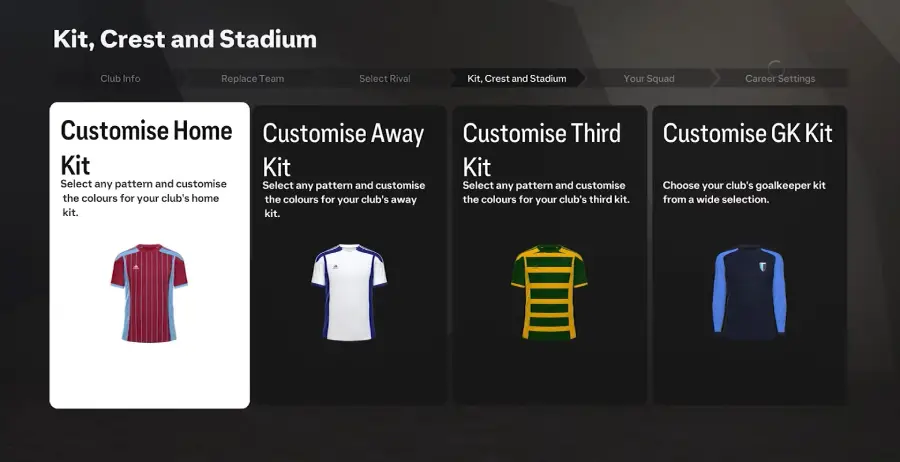Select Kit, Crest and Stadium tab
Screen dimensions: 900x462
tap(516, 78)
